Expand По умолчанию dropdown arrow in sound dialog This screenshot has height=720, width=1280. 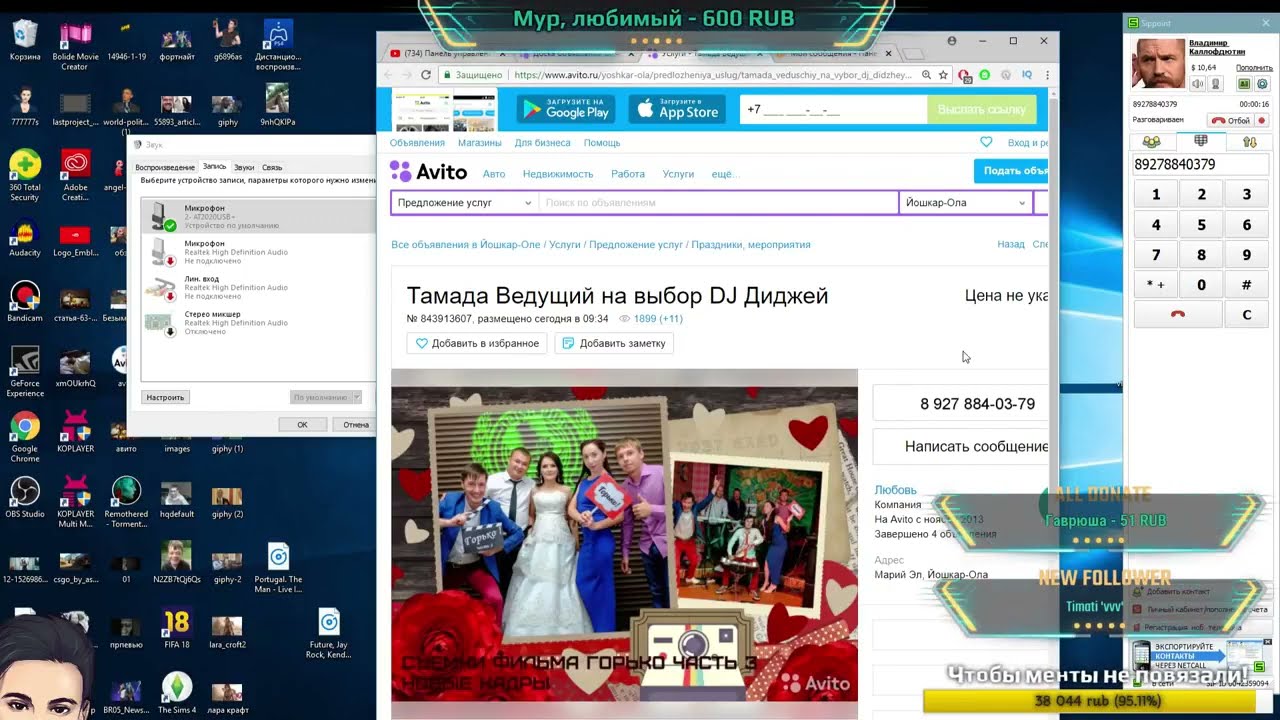pyautogui.click(x=356, y=397)
